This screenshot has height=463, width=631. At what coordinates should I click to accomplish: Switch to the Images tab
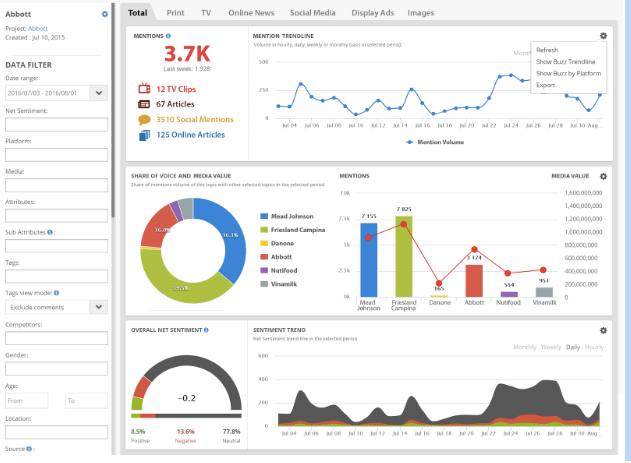421,13
